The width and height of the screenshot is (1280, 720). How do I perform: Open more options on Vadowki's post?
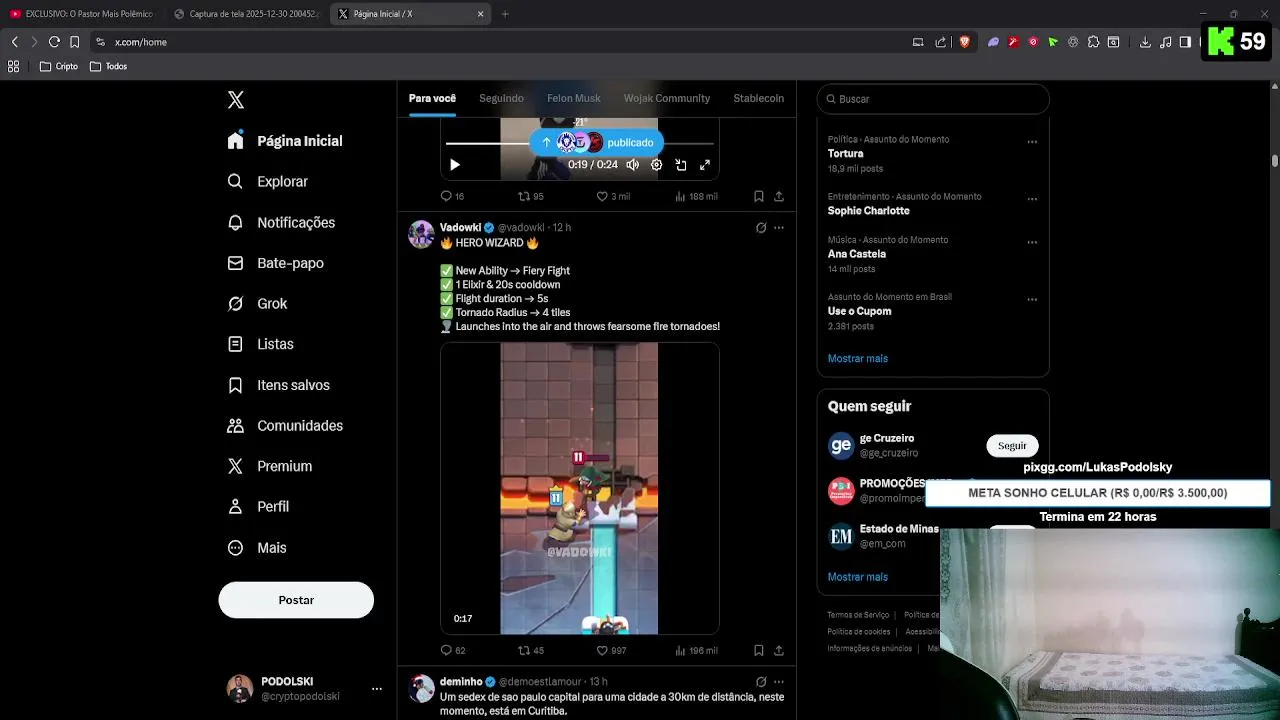779,228
